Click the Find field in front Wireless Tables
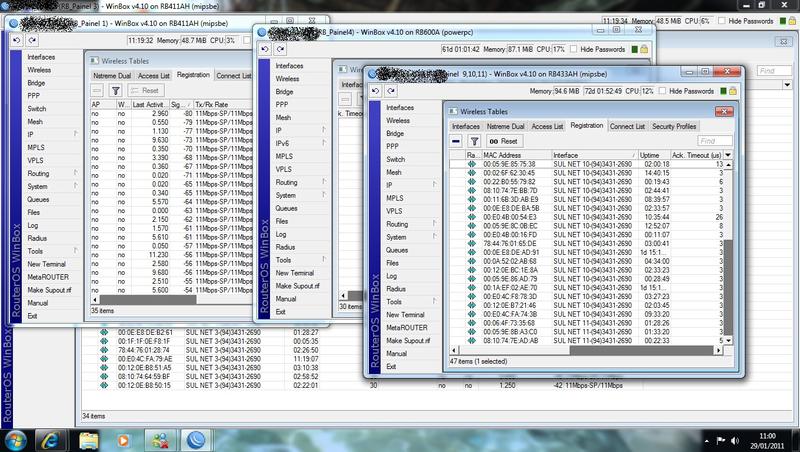The width and height of the screenshot is (800, 452). click(714, 141)
